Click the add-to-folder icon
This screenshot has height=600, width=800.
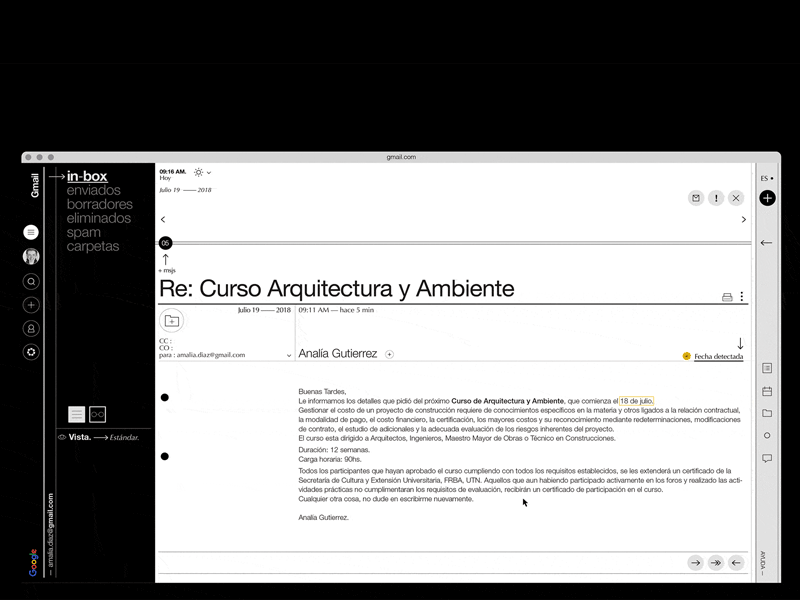pyautogui.click(x=171, y=321)
